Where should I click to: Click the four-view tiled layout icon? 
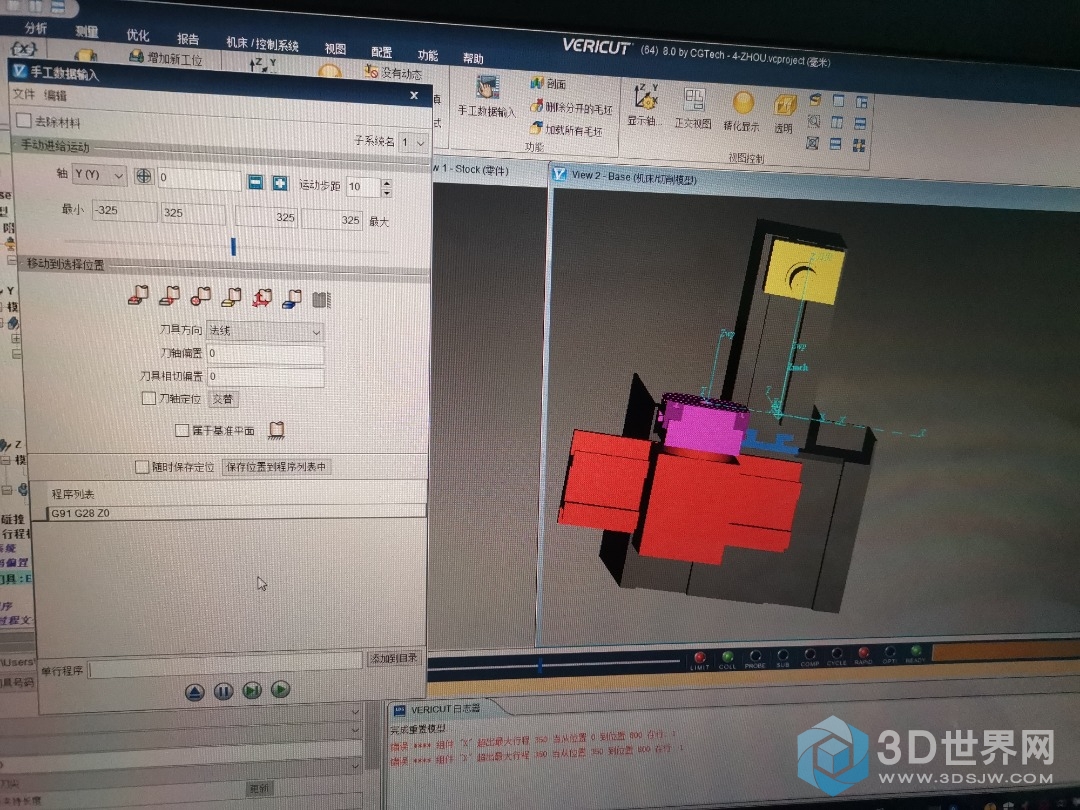click(859, 145)
